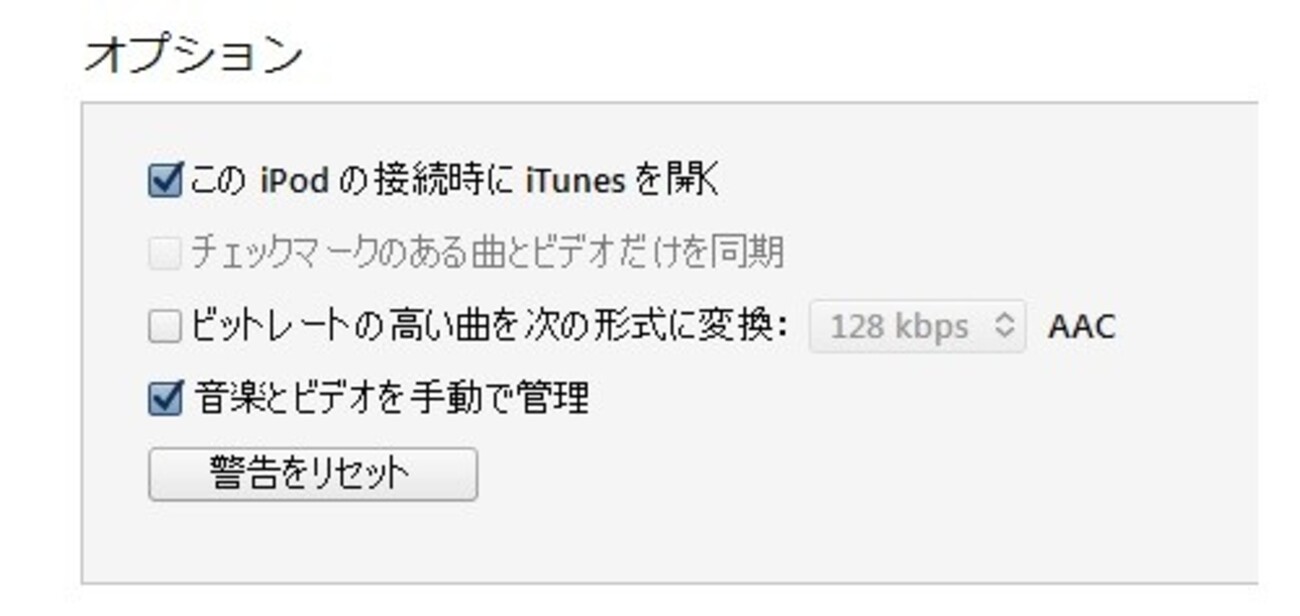
Task: Open the 128 kbps bitrate dropdown
Action: [917, 327]
